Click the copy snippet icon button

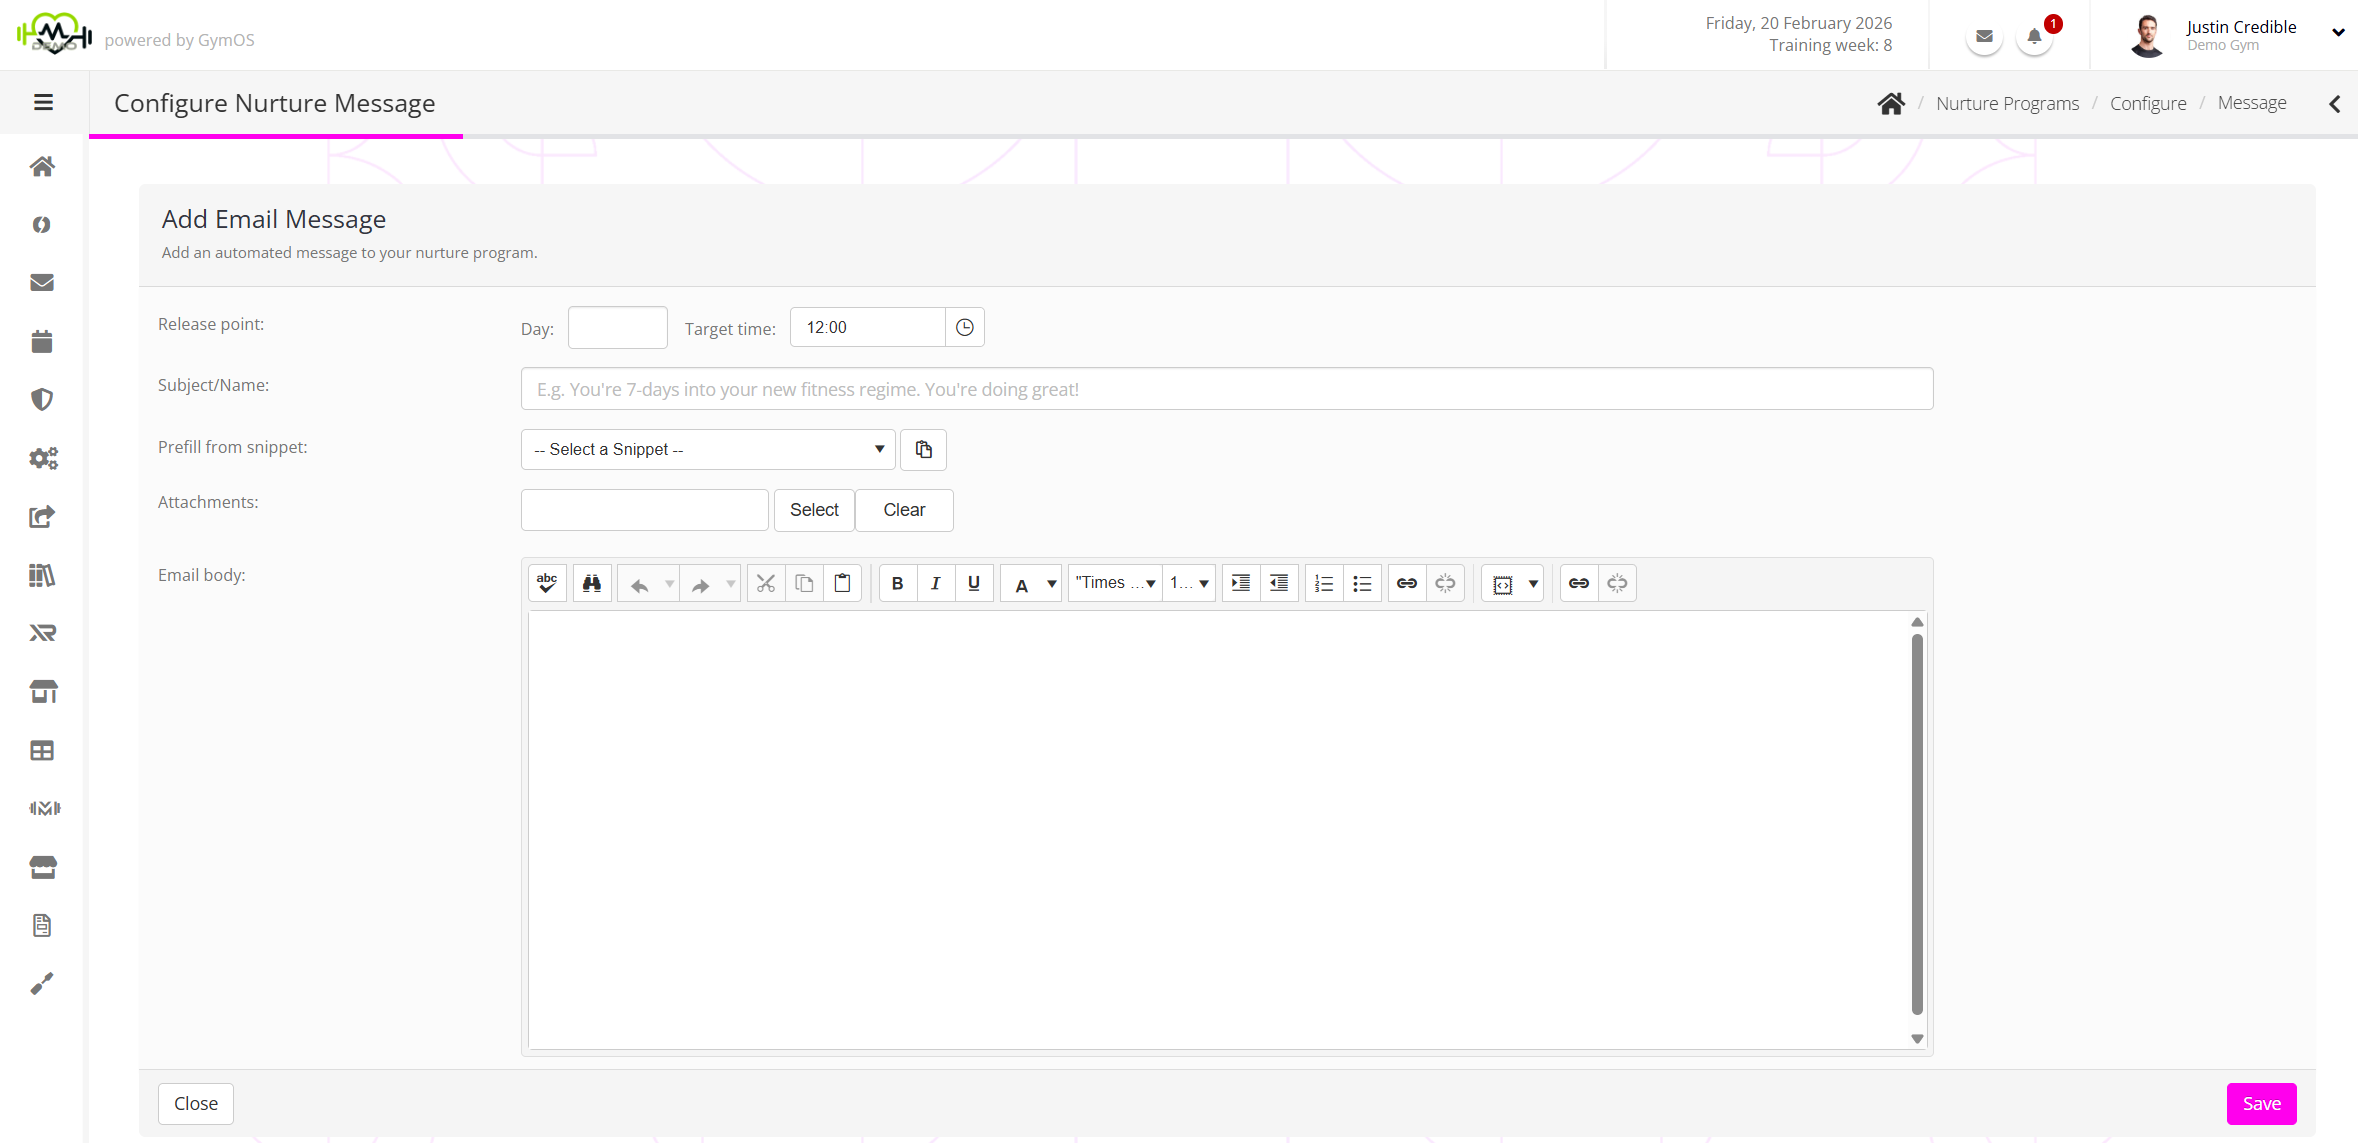click(923, 450)
